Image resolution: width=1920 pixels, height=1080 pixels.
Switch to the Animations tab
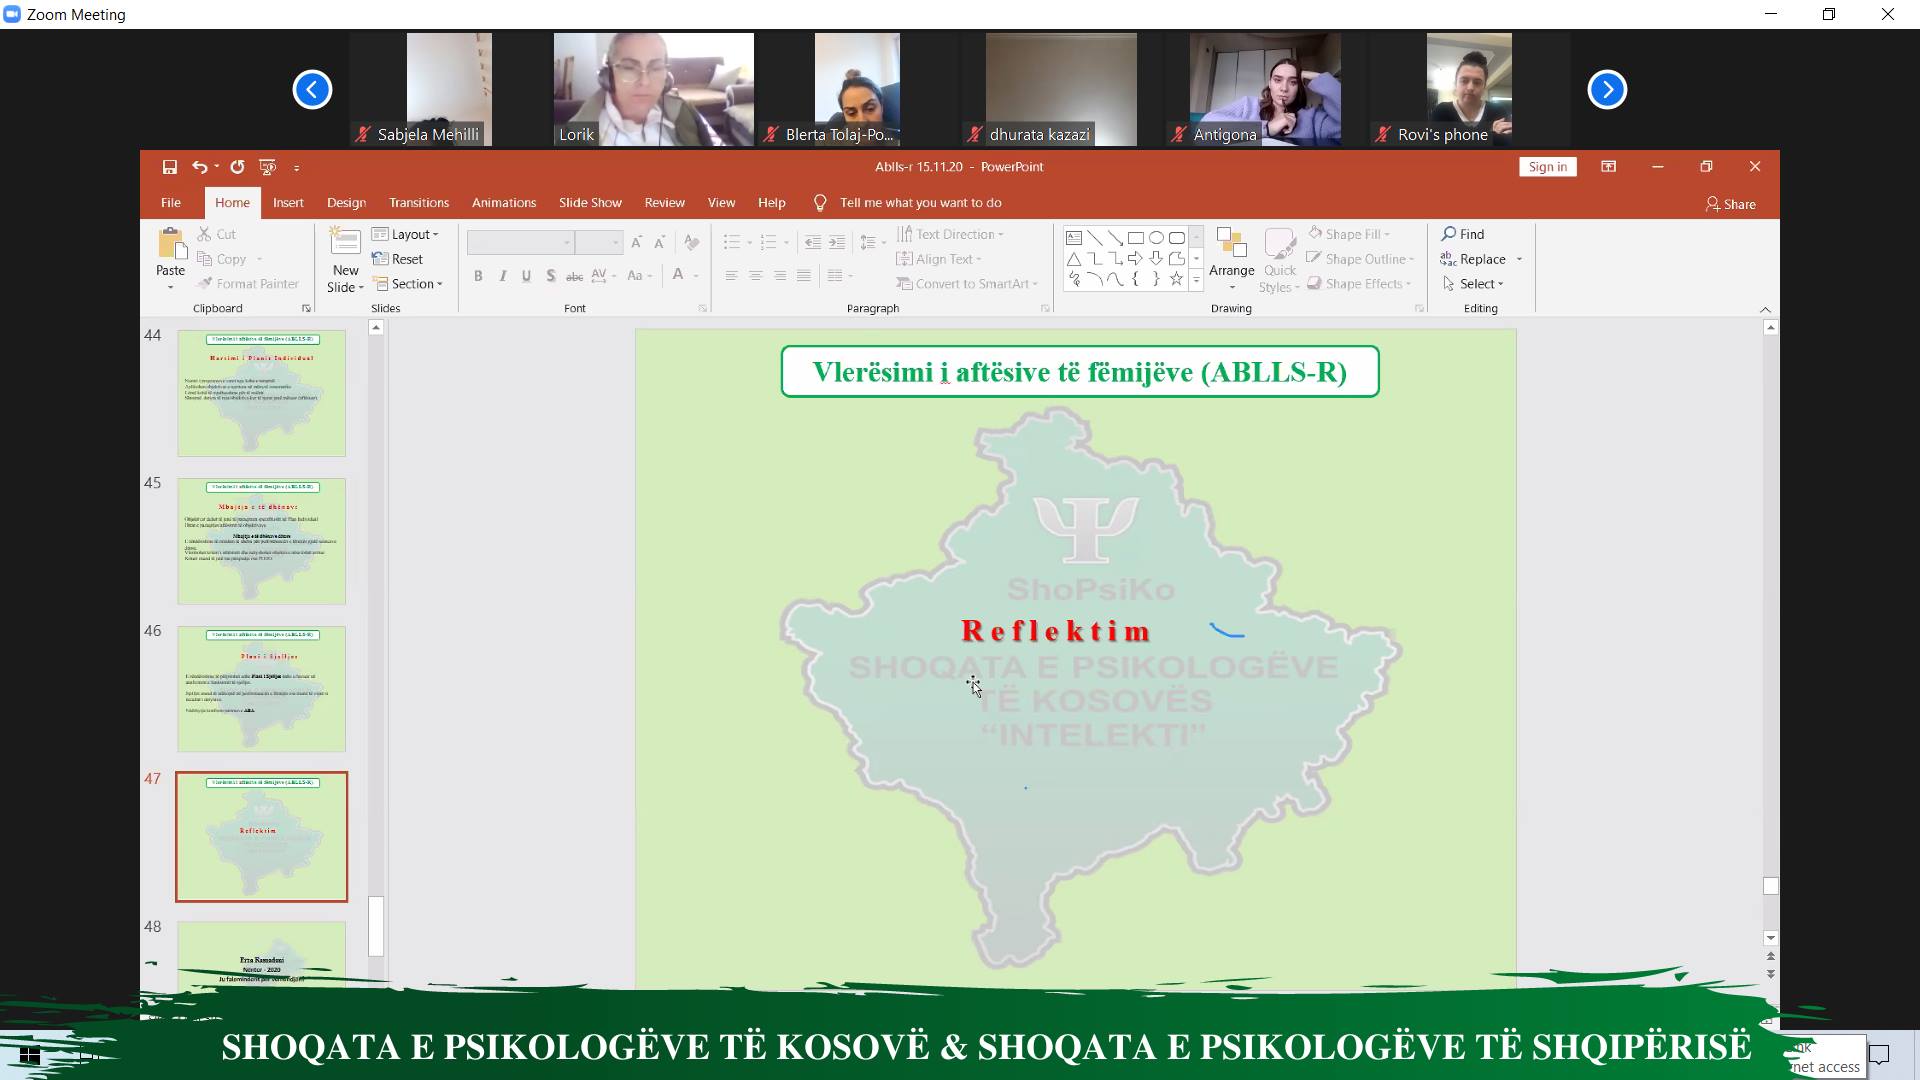pyautogui.click(x=504, y=203)
